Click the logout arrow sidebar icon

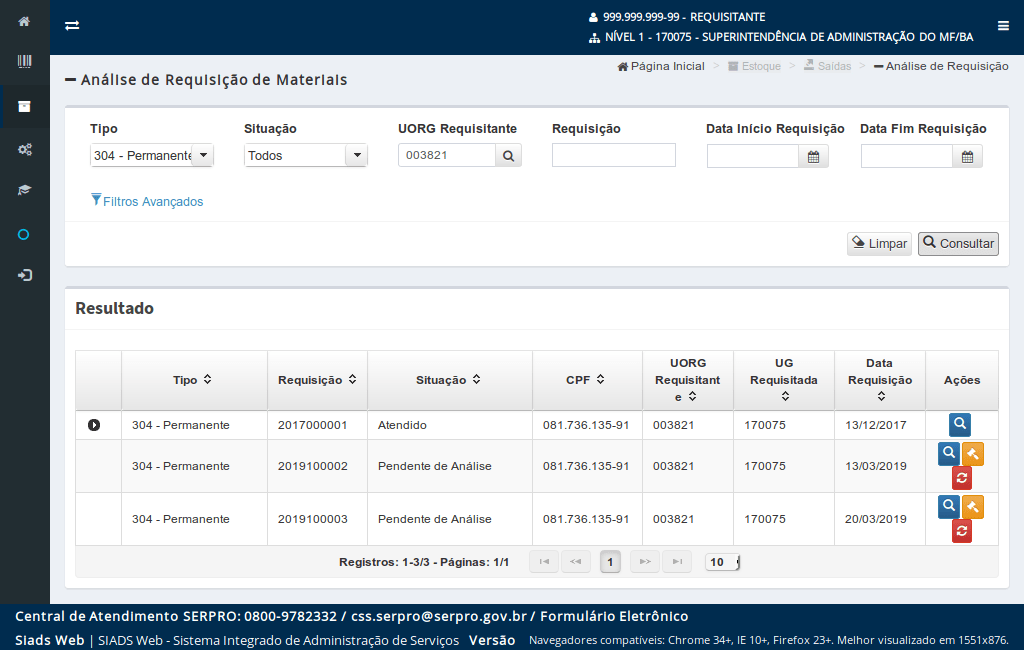tap(24, 275)
